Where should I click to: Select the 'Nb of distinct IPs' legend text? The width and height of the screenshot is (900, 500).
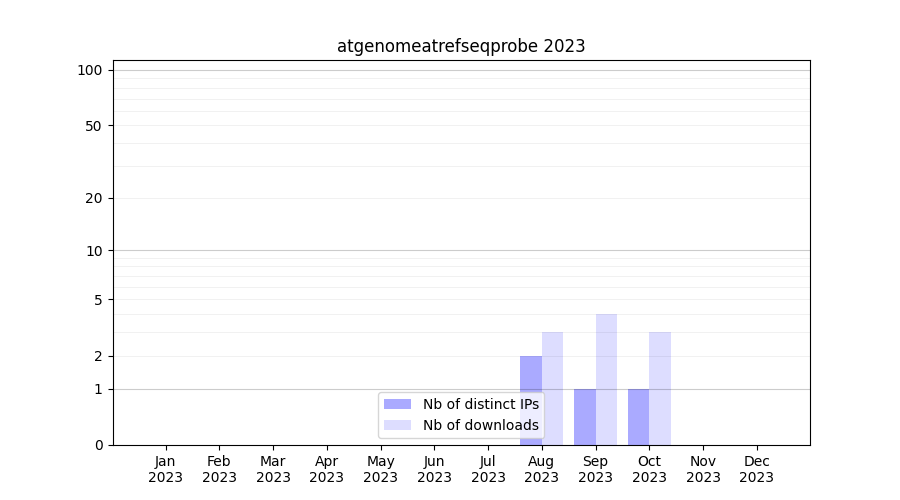[480, 404]
